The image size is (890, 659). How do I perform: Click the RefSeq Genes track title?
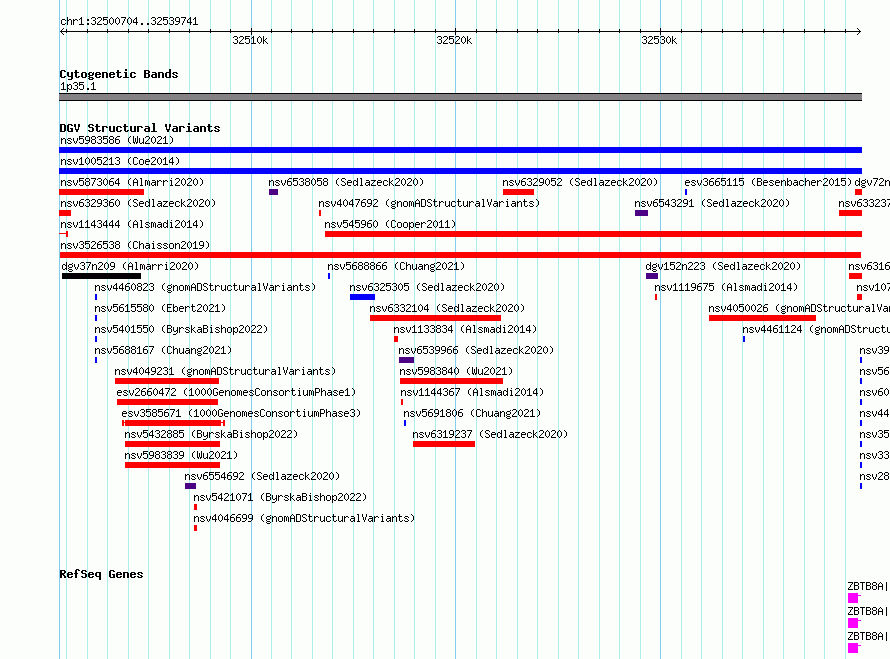pos(101,574)
